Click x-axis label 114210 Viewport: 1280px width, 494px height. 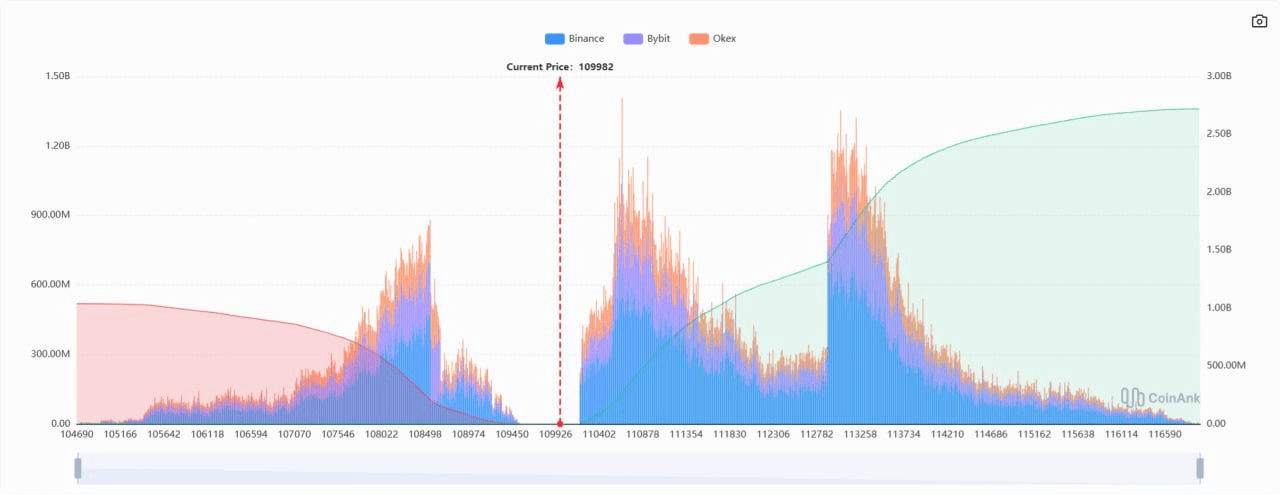[948, 435]
